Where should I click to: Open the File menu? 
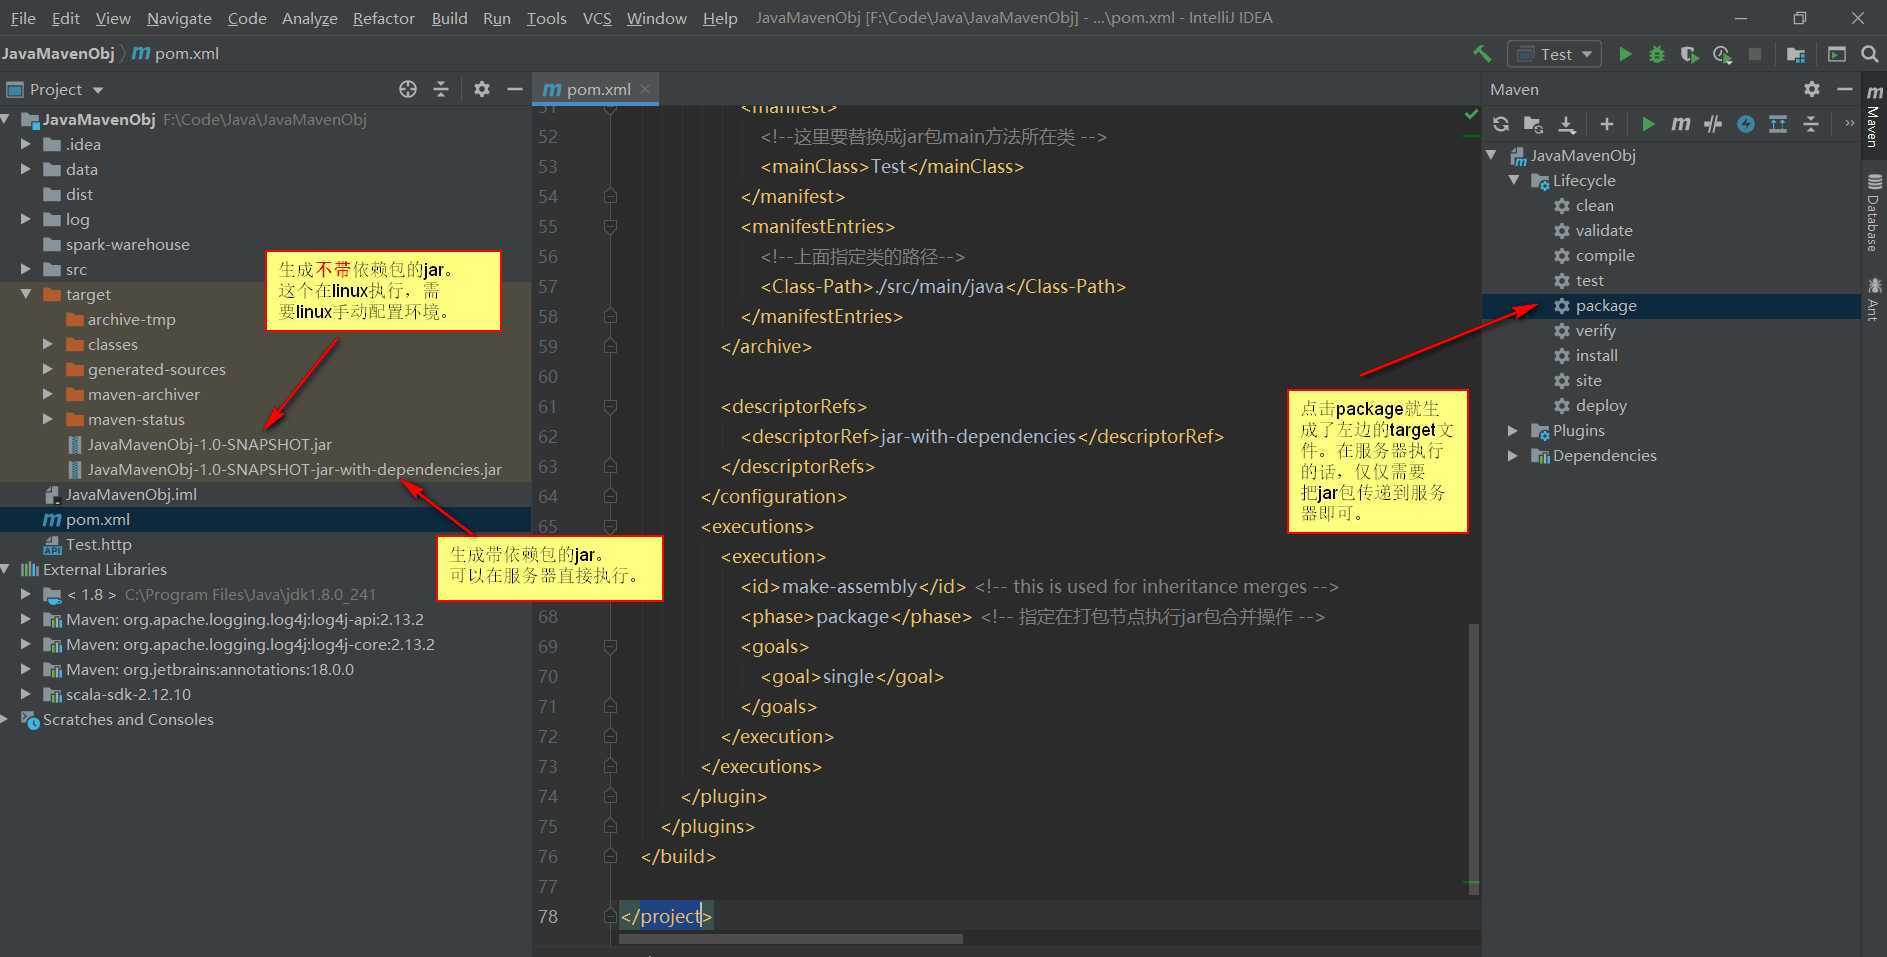22,18
